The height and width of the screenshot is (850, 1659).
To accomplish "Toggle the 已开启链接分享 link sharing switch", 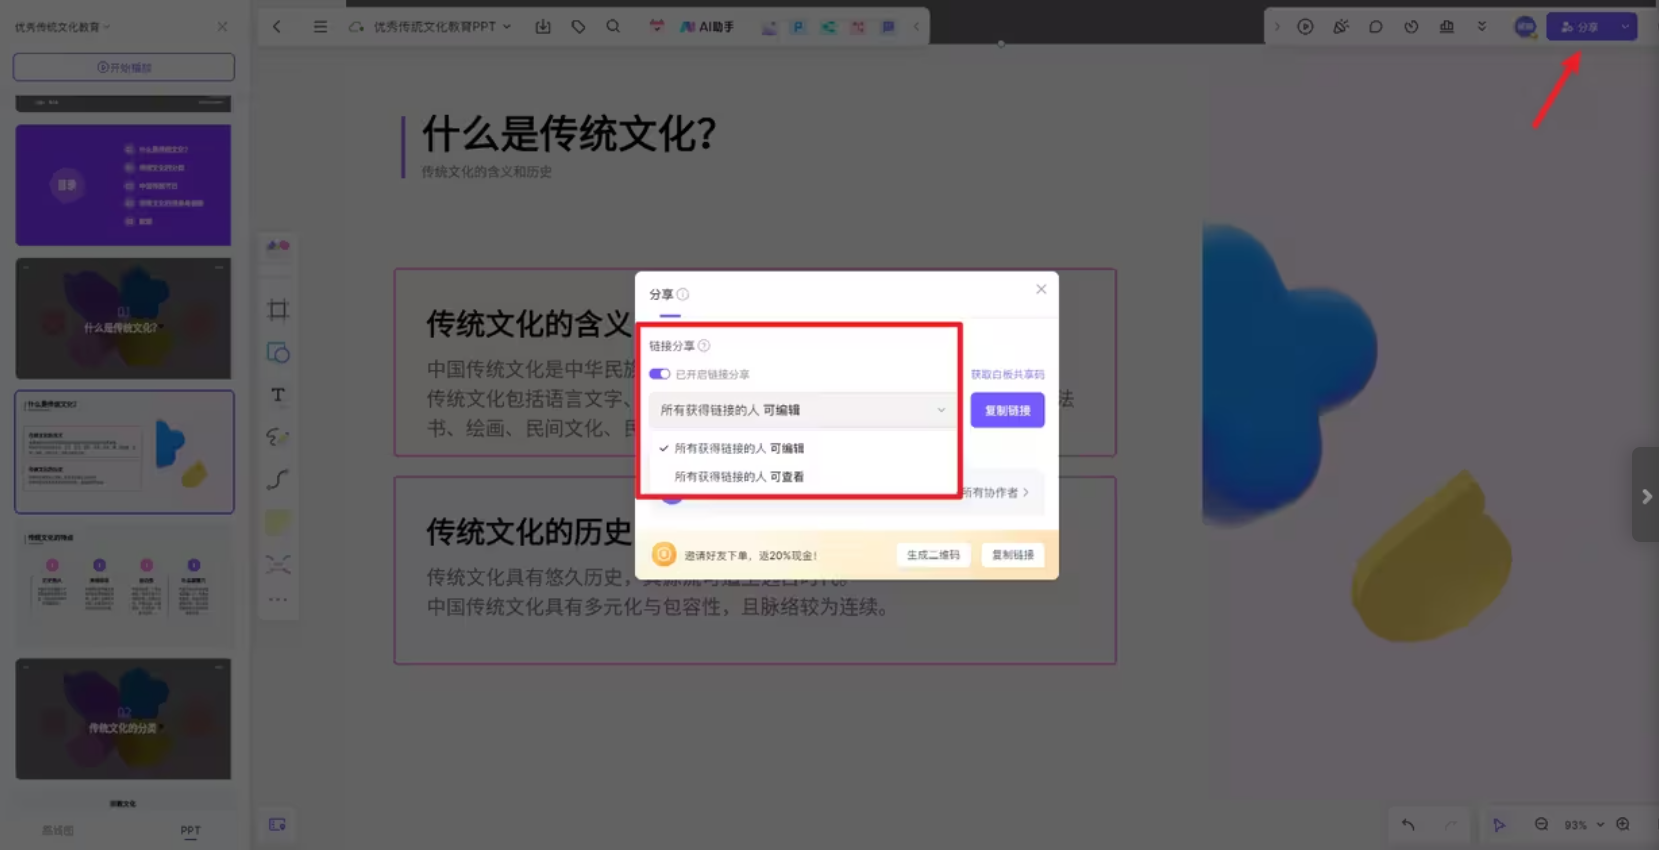I will [x=659, y=374].
